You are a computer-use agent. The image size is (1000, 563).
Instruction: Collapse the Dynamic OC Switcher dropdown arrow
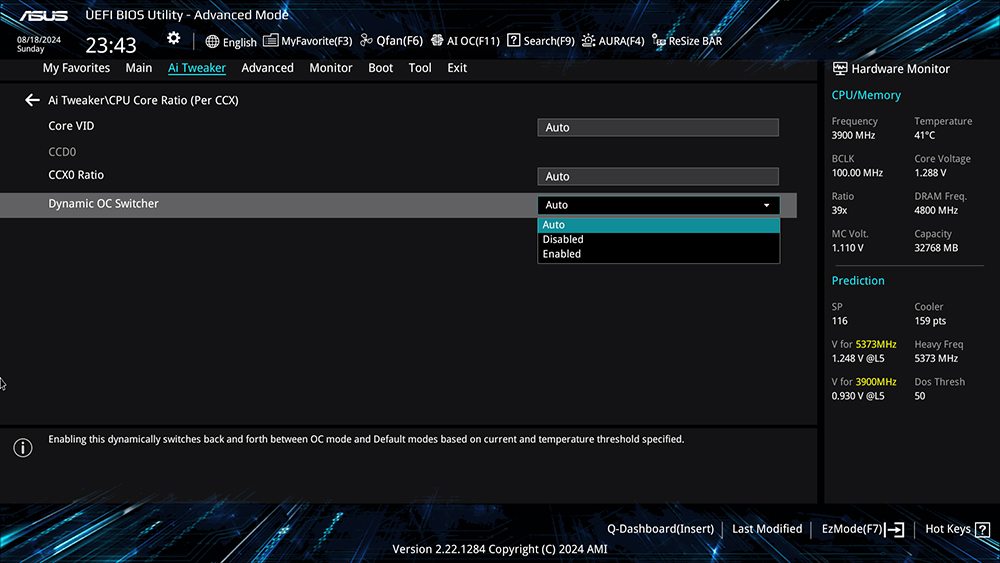click(x=767, y=205)
